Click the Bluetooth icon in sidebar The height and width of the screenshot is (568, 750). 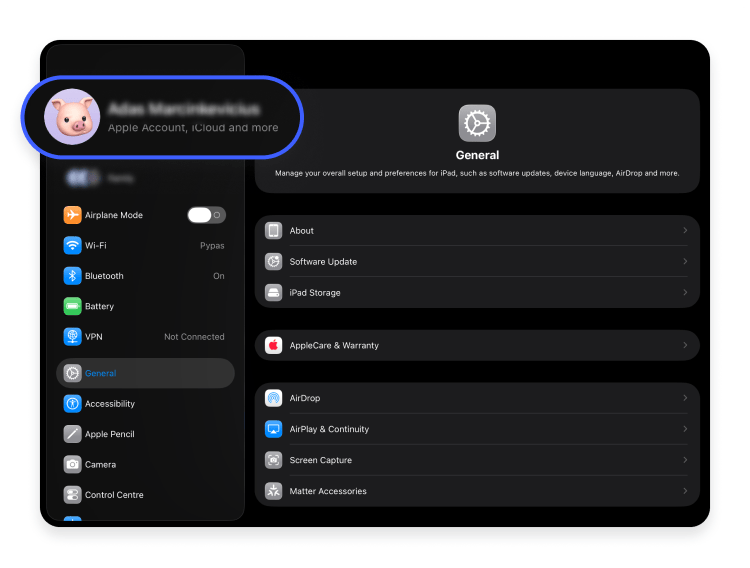72,276
